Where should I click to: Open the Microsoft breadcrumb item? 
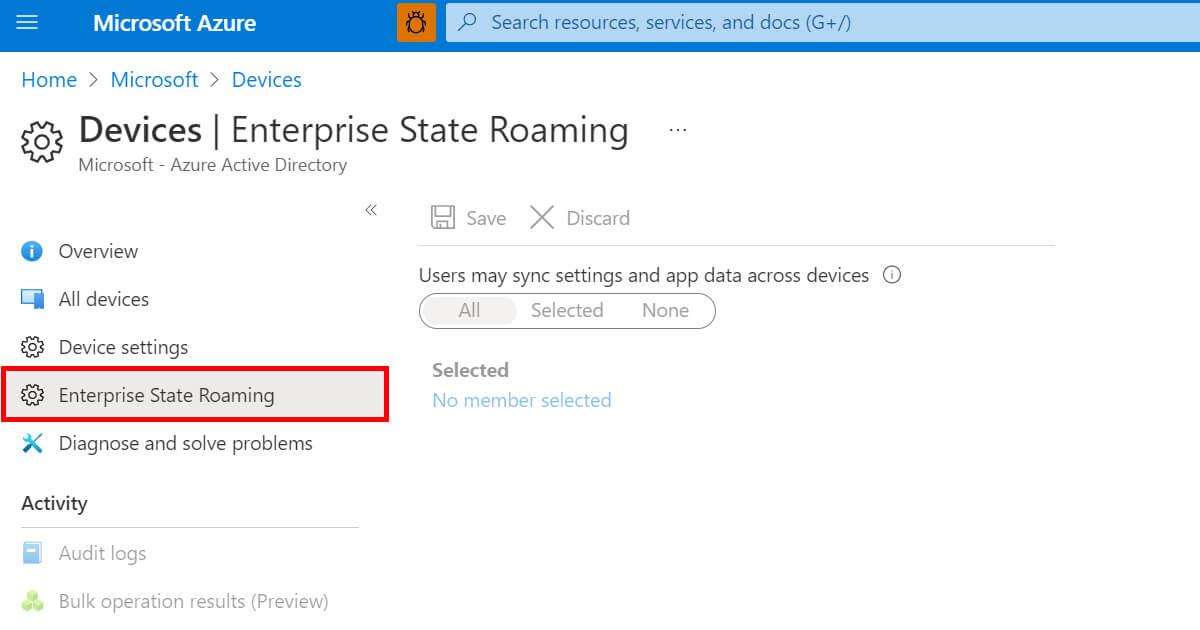point(154,79)
